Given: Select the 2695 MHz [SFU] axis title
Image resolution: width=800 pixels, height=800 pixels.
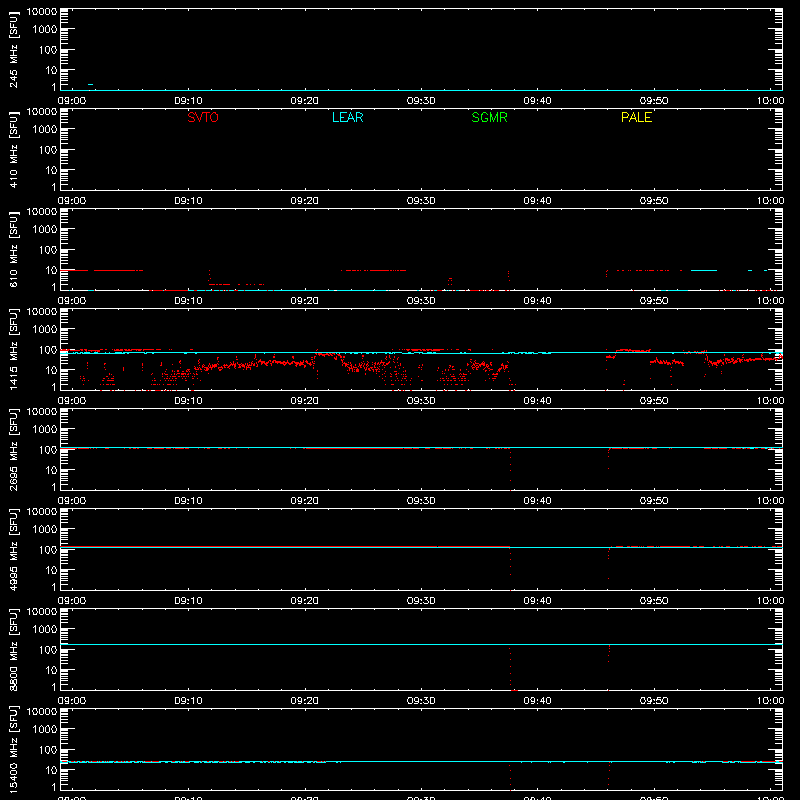Looking at the screenshot, I should (14, 449).
